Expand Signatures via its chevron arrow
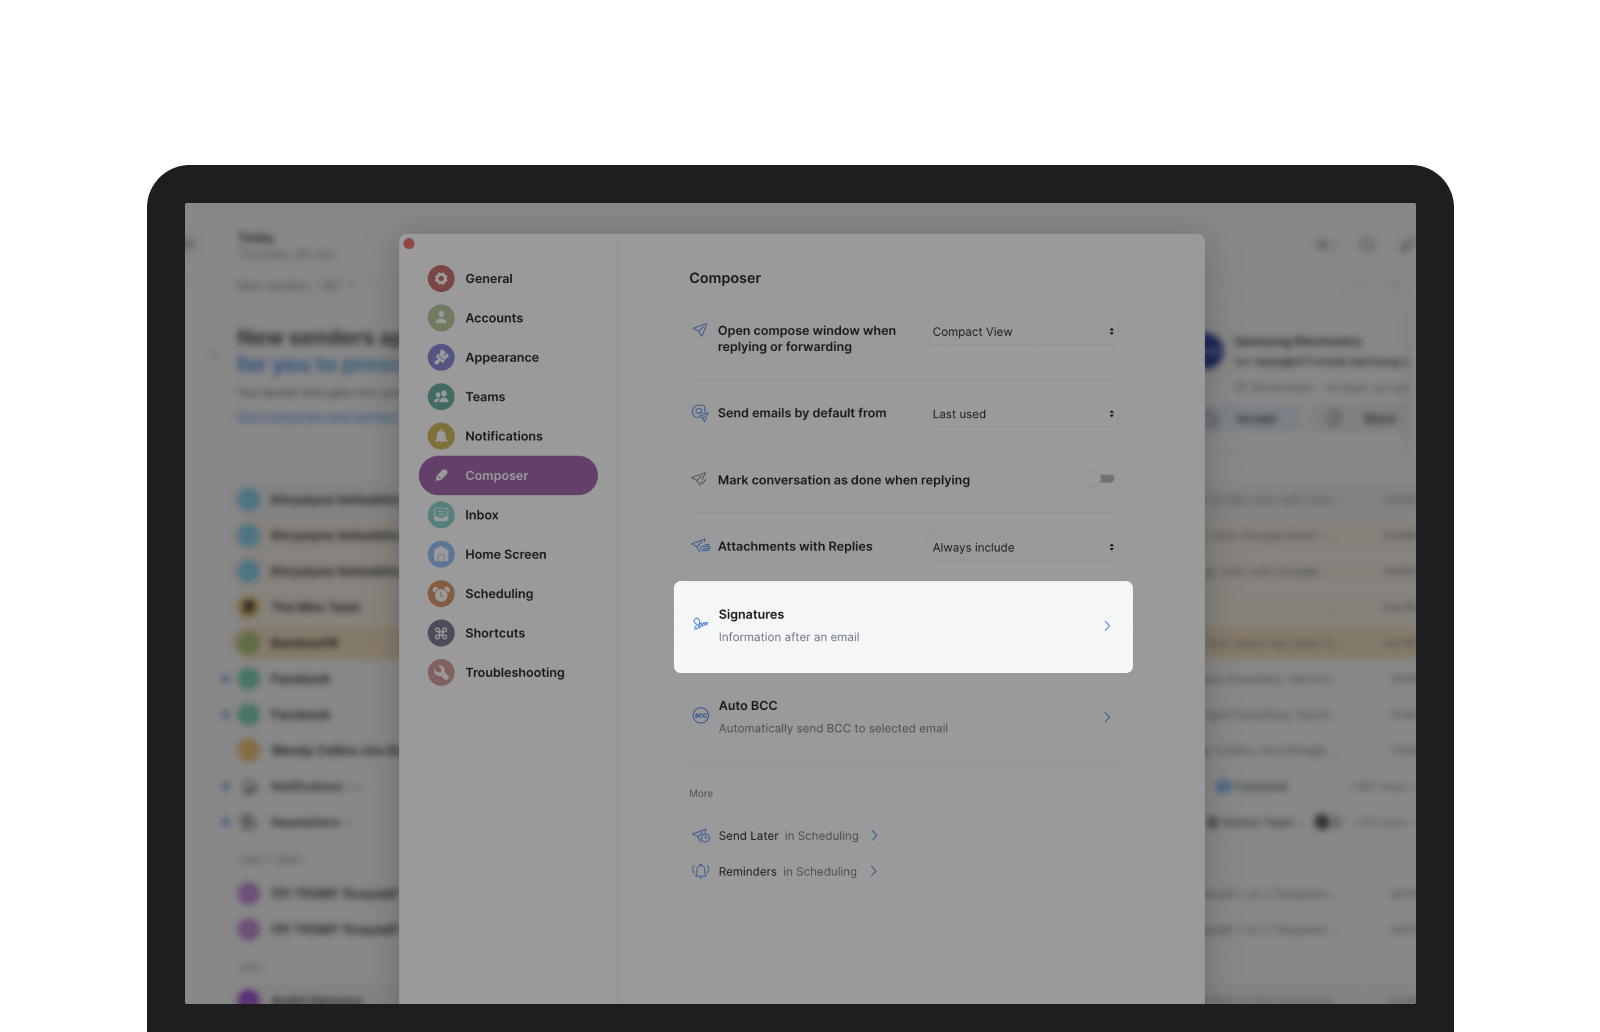 click(1107, 626)
